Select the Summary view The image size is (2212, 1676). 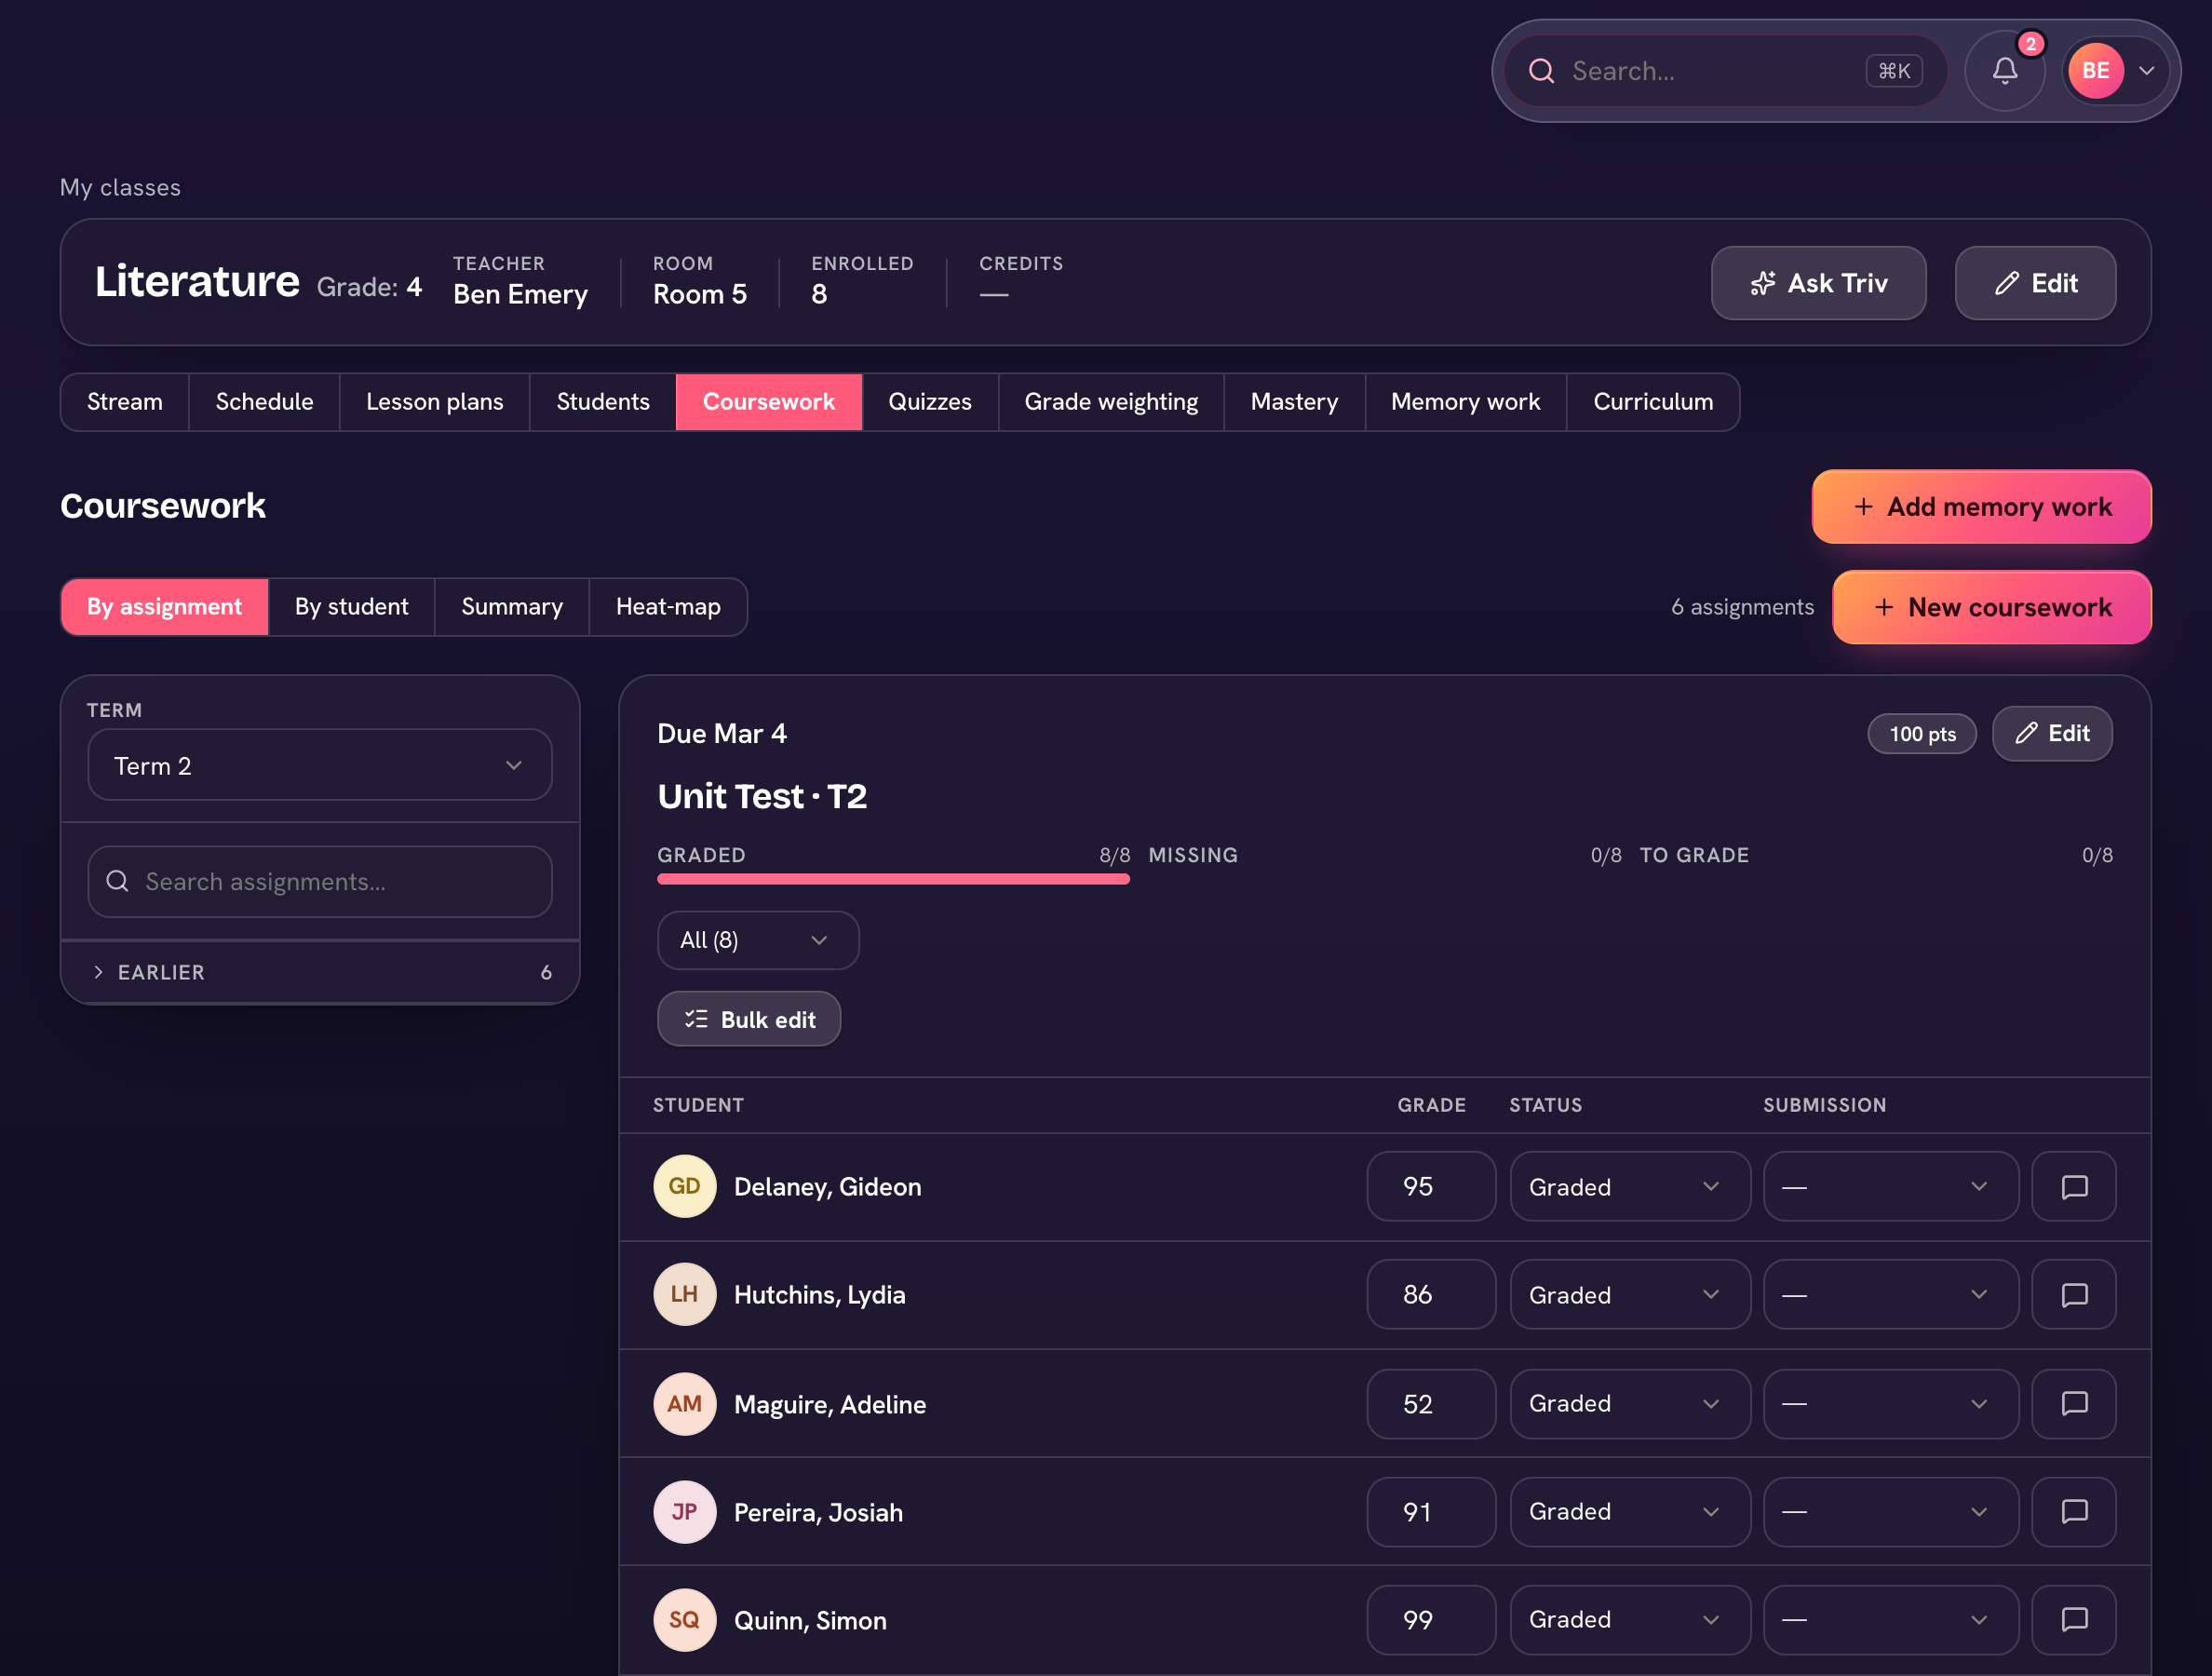pyautogui.click(x=512, y=607)
